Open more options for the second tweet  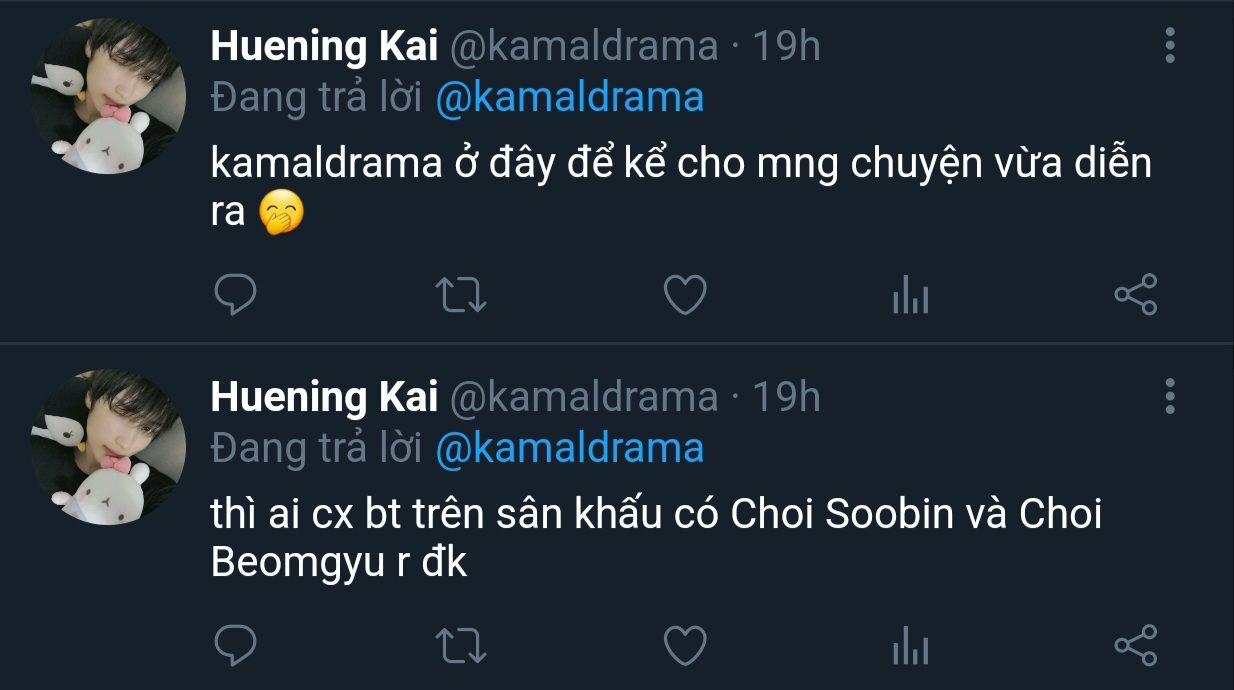pos(1170,396)
